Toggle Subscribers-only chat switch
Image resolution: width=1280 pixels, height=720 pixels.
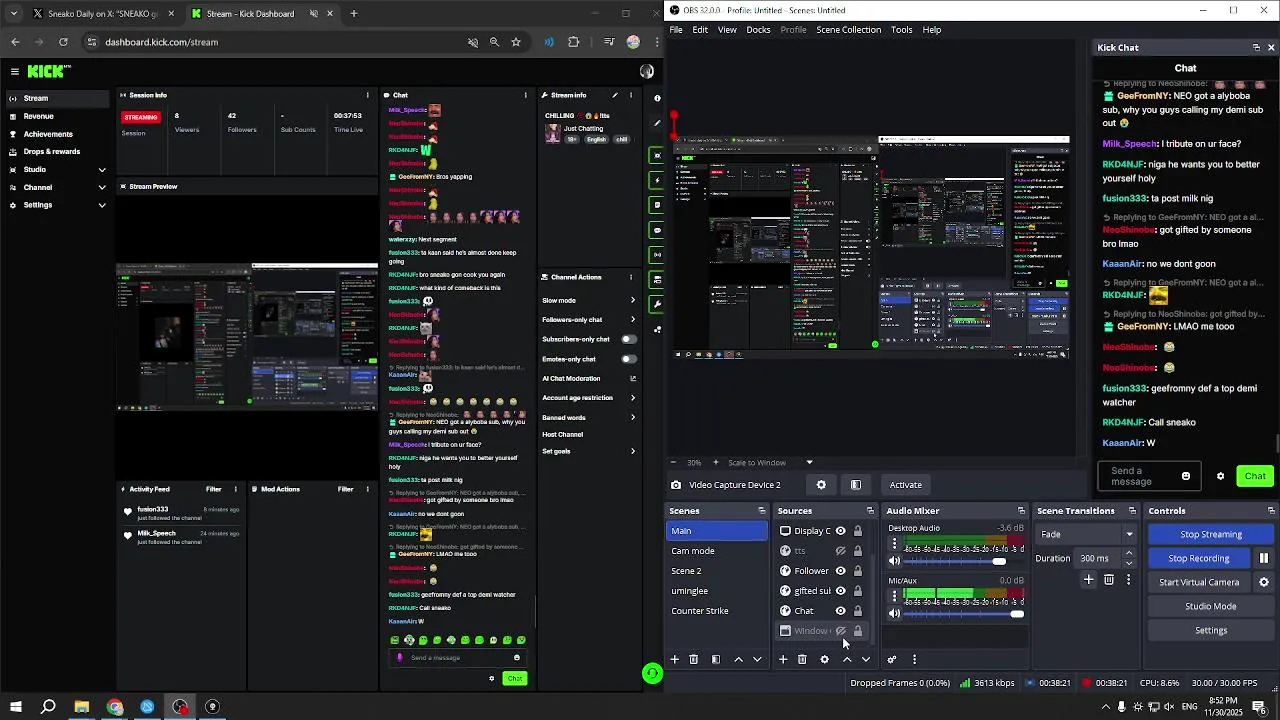(629, 339)
